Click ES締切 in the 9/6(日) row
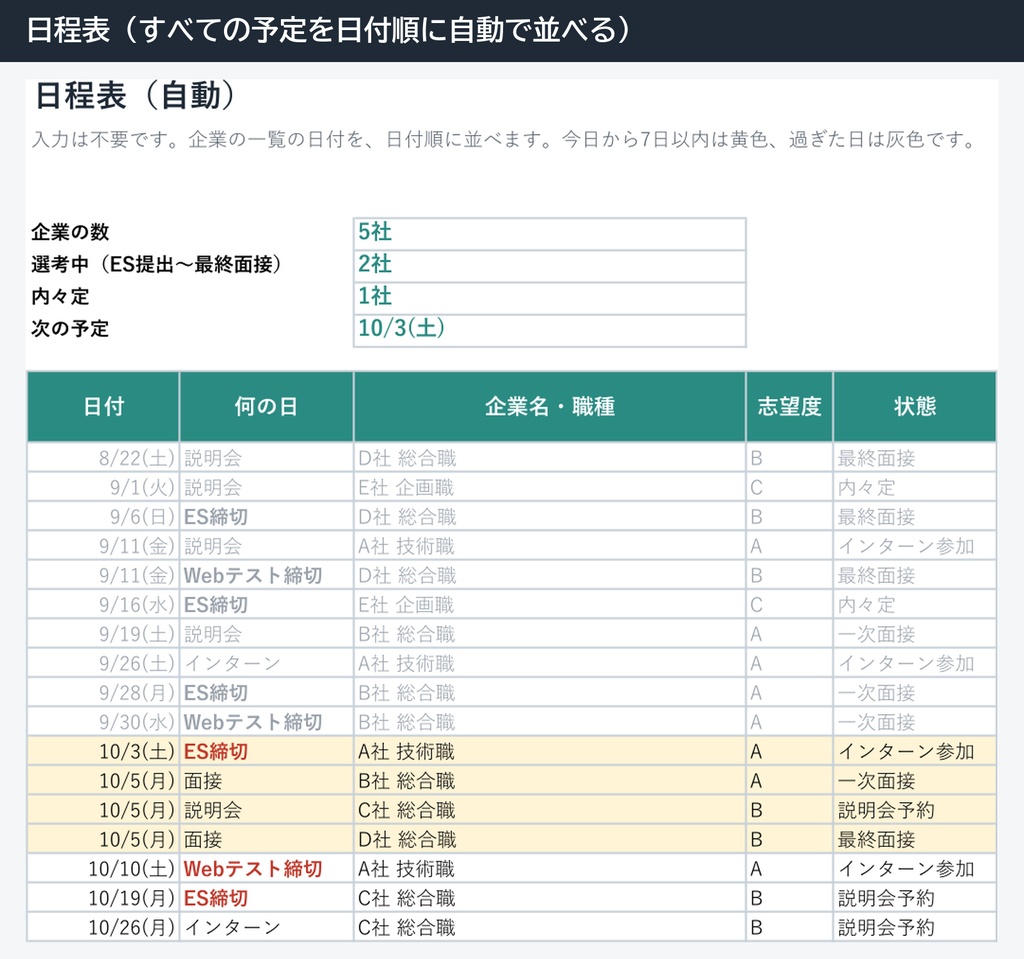 pyautogui.click(x=216, y=517)
